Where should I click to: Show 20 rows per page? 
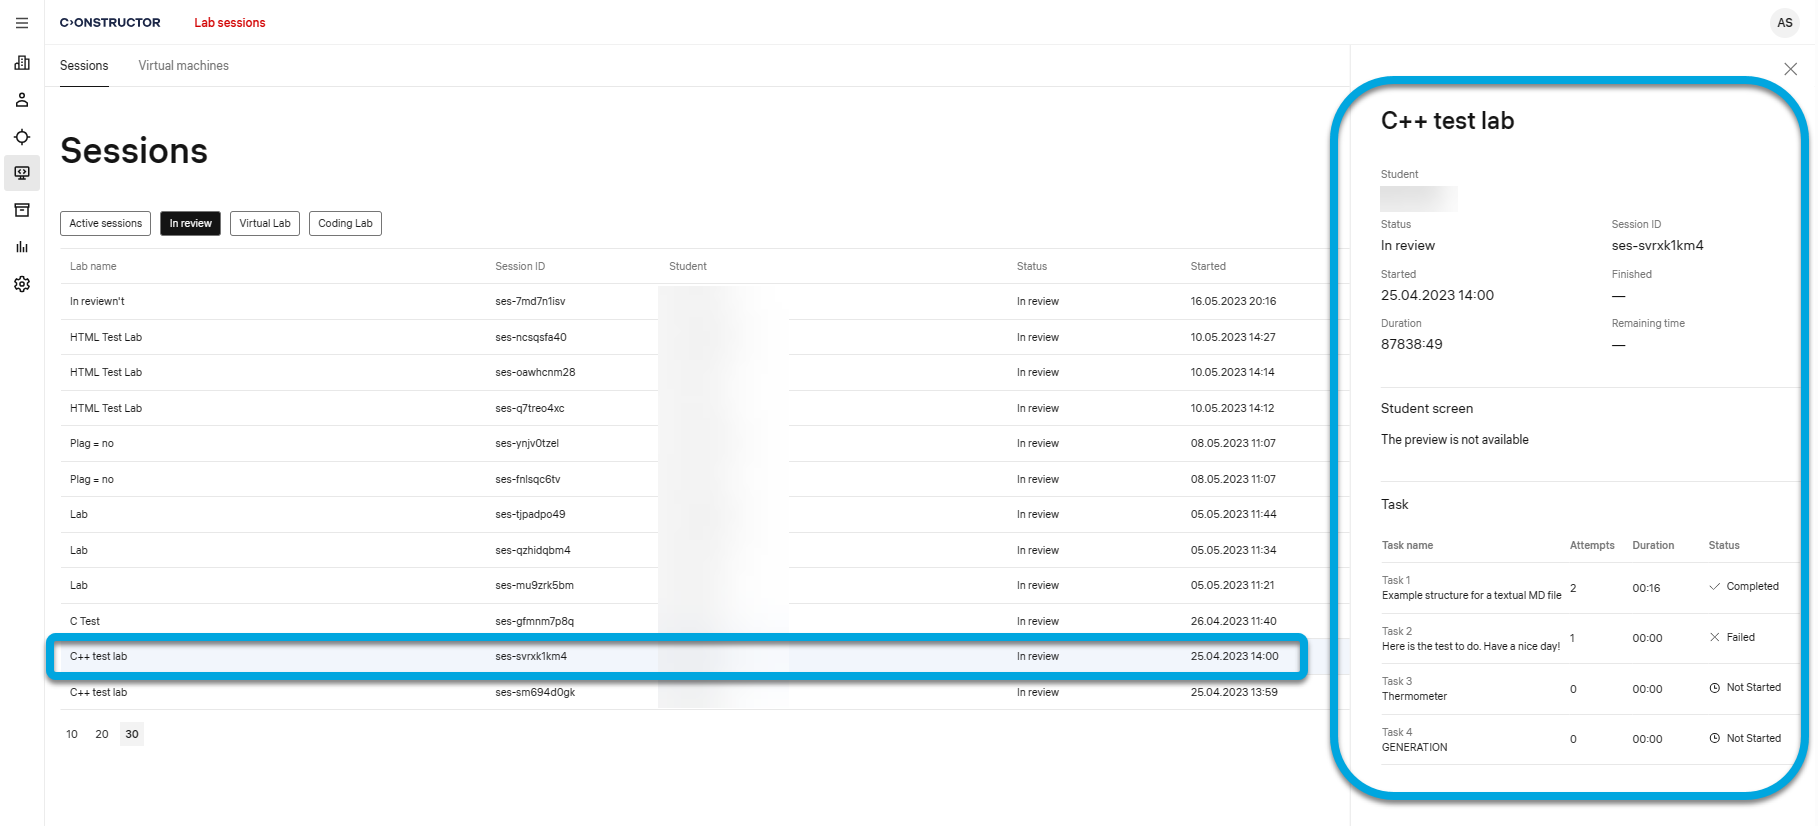(102, 734)
